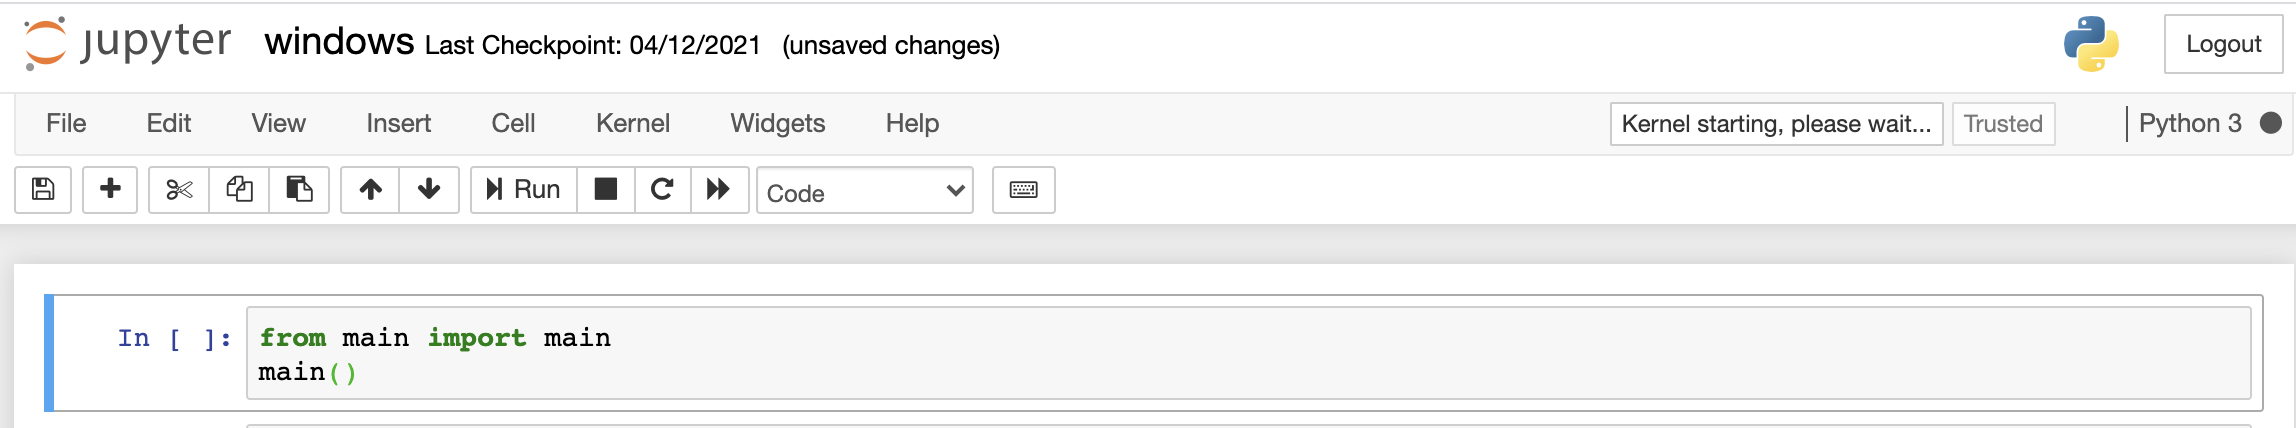Screen dimensions: 2296x428
Task: Click the windows notebook title to rename
Action: click(339, 42)
